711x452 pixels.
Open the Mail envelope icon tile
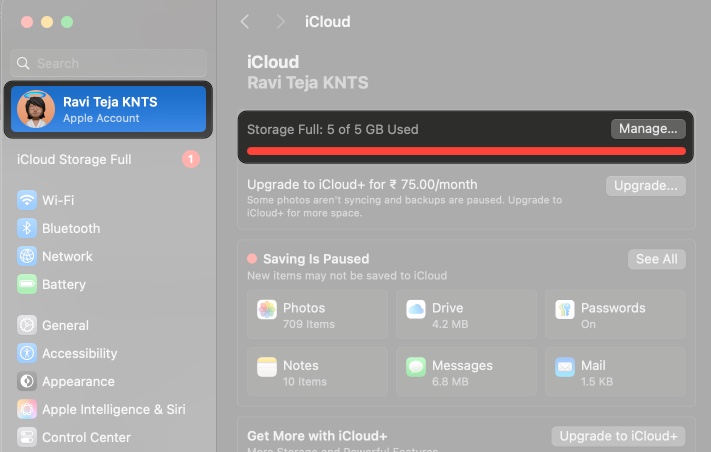565,367
